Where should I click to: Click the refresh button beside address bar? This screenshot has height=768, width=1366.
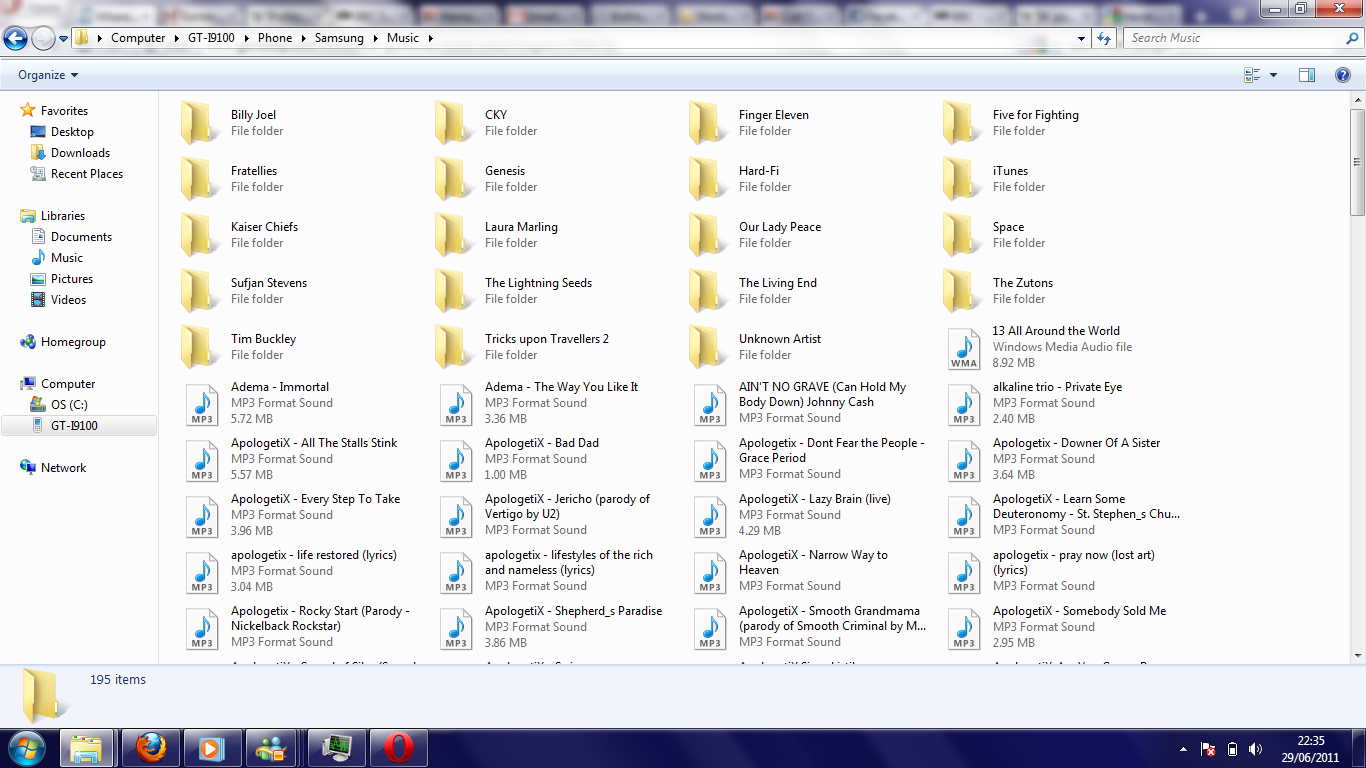[1104, 38]
